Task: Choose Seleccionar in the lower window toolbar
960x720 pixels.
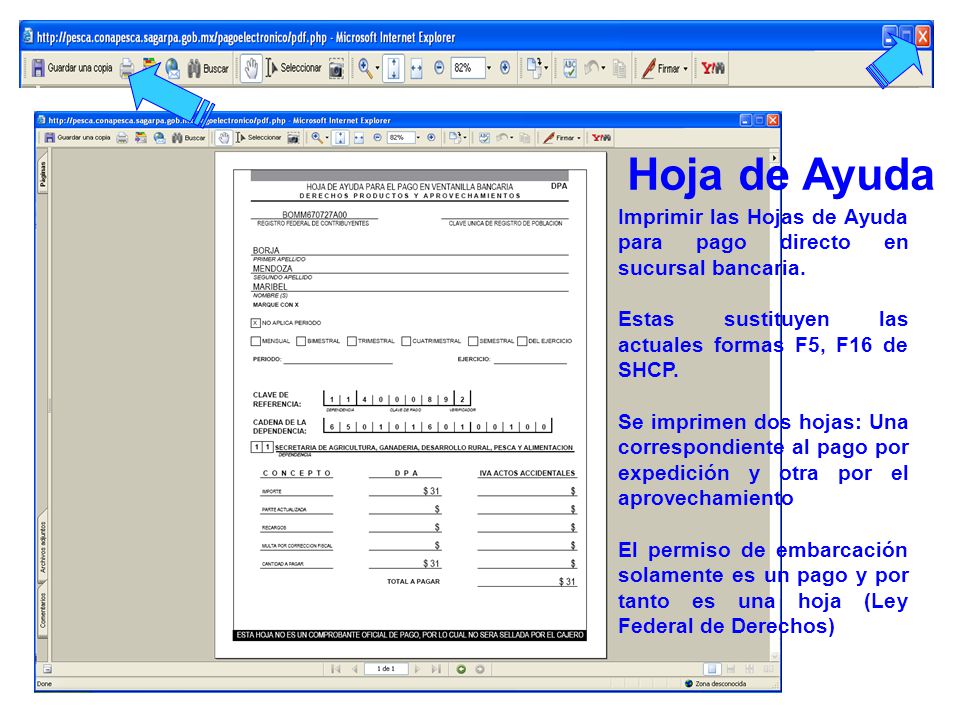Action: click(258, 138)
